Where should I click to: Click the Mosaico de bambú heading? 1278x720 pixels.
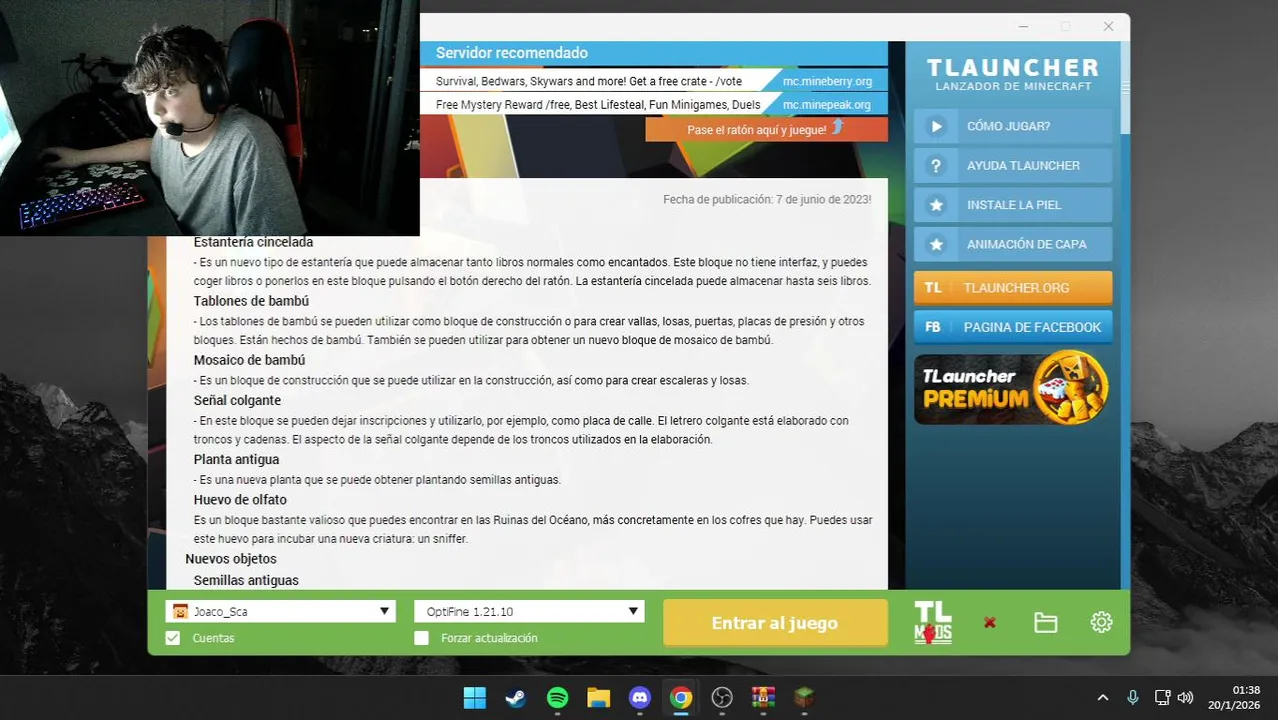click(249, 360)
